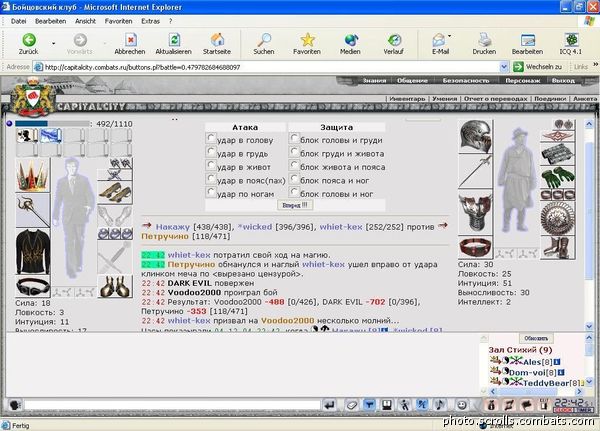
Task: Click the boots item on right character
Action: 558,248
